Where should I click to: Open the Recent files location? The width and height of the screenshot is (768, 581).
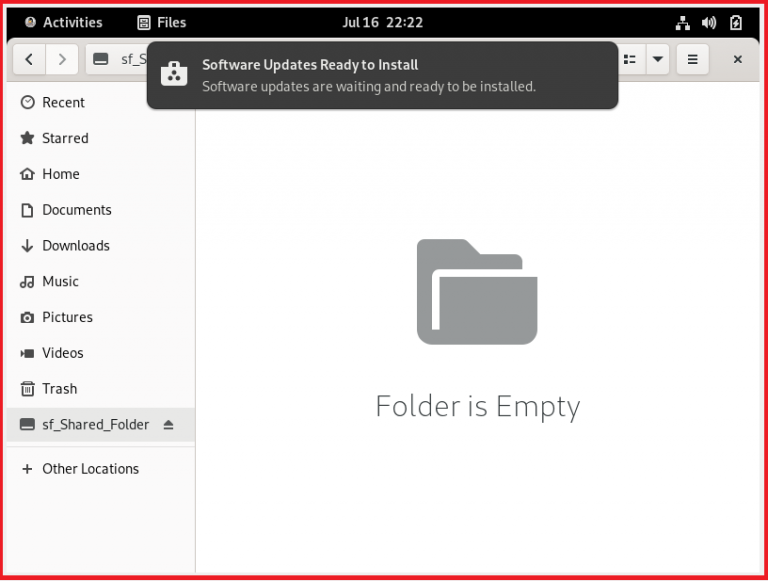pos(63,103)
